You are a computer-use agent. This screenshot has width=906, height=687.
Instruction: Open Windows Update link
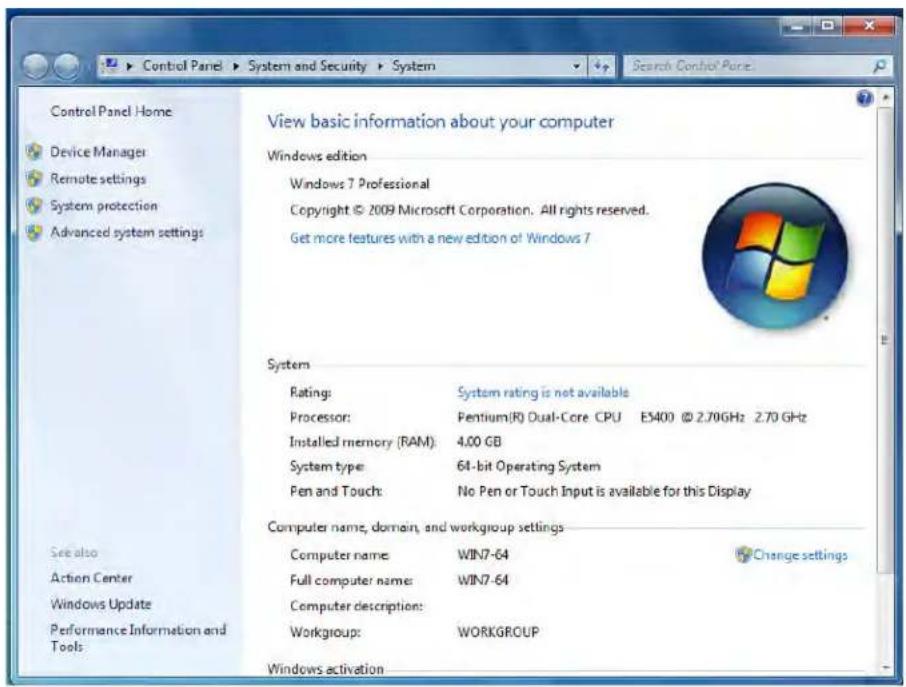coord(101,604)
